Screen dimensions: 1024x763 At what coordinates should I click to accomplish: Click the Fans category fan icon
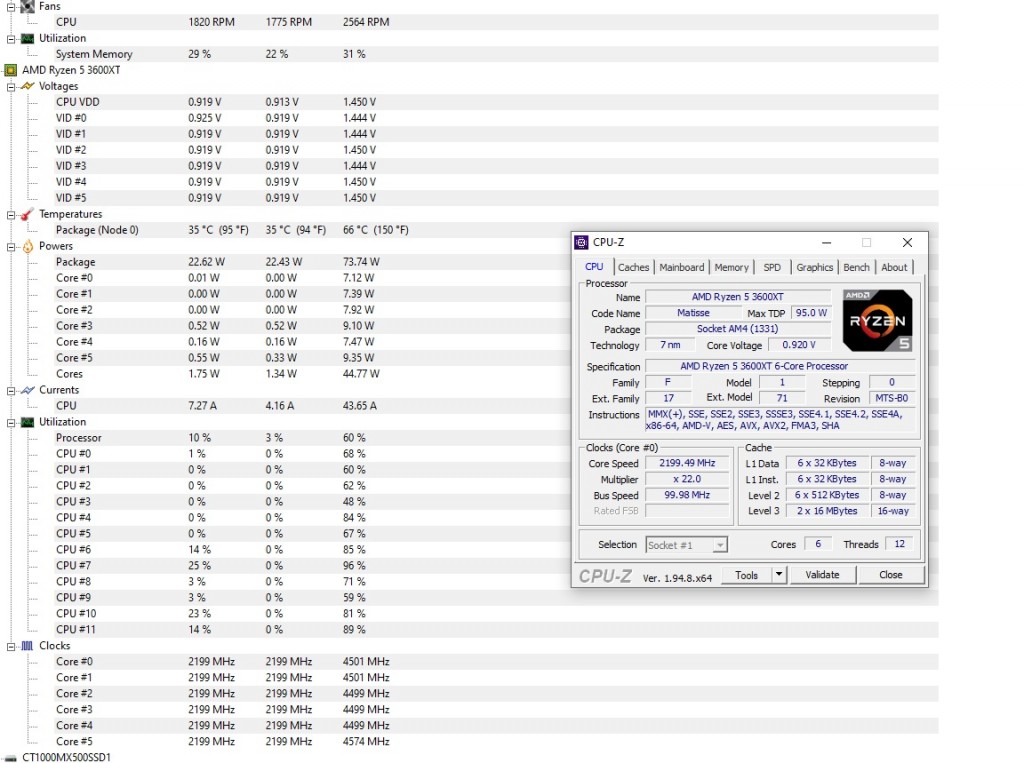[27, 7]
